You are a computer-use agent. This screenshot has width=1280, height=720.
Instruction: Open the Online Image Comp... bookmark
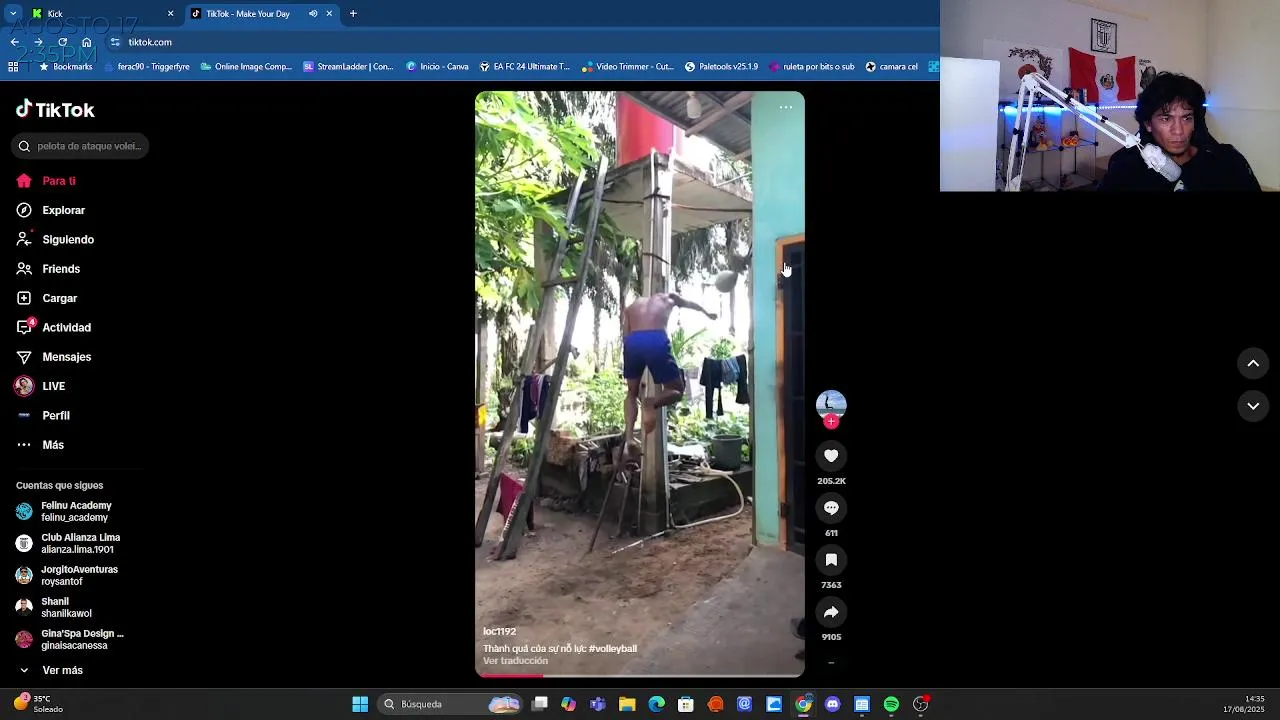tap(246, 67)
